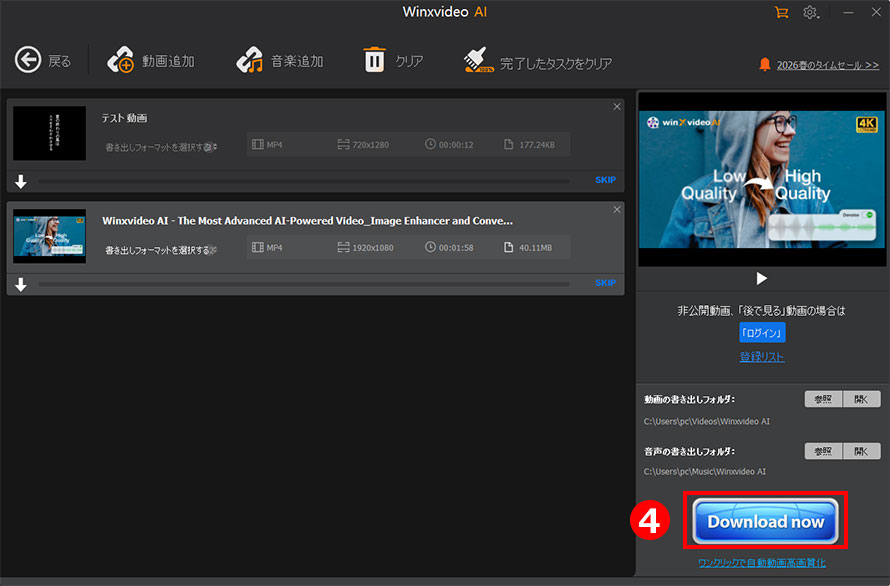Click SKIP on the テスト動画 task
890x586 pixels.
pyautogui.click(x=605, y=180)
